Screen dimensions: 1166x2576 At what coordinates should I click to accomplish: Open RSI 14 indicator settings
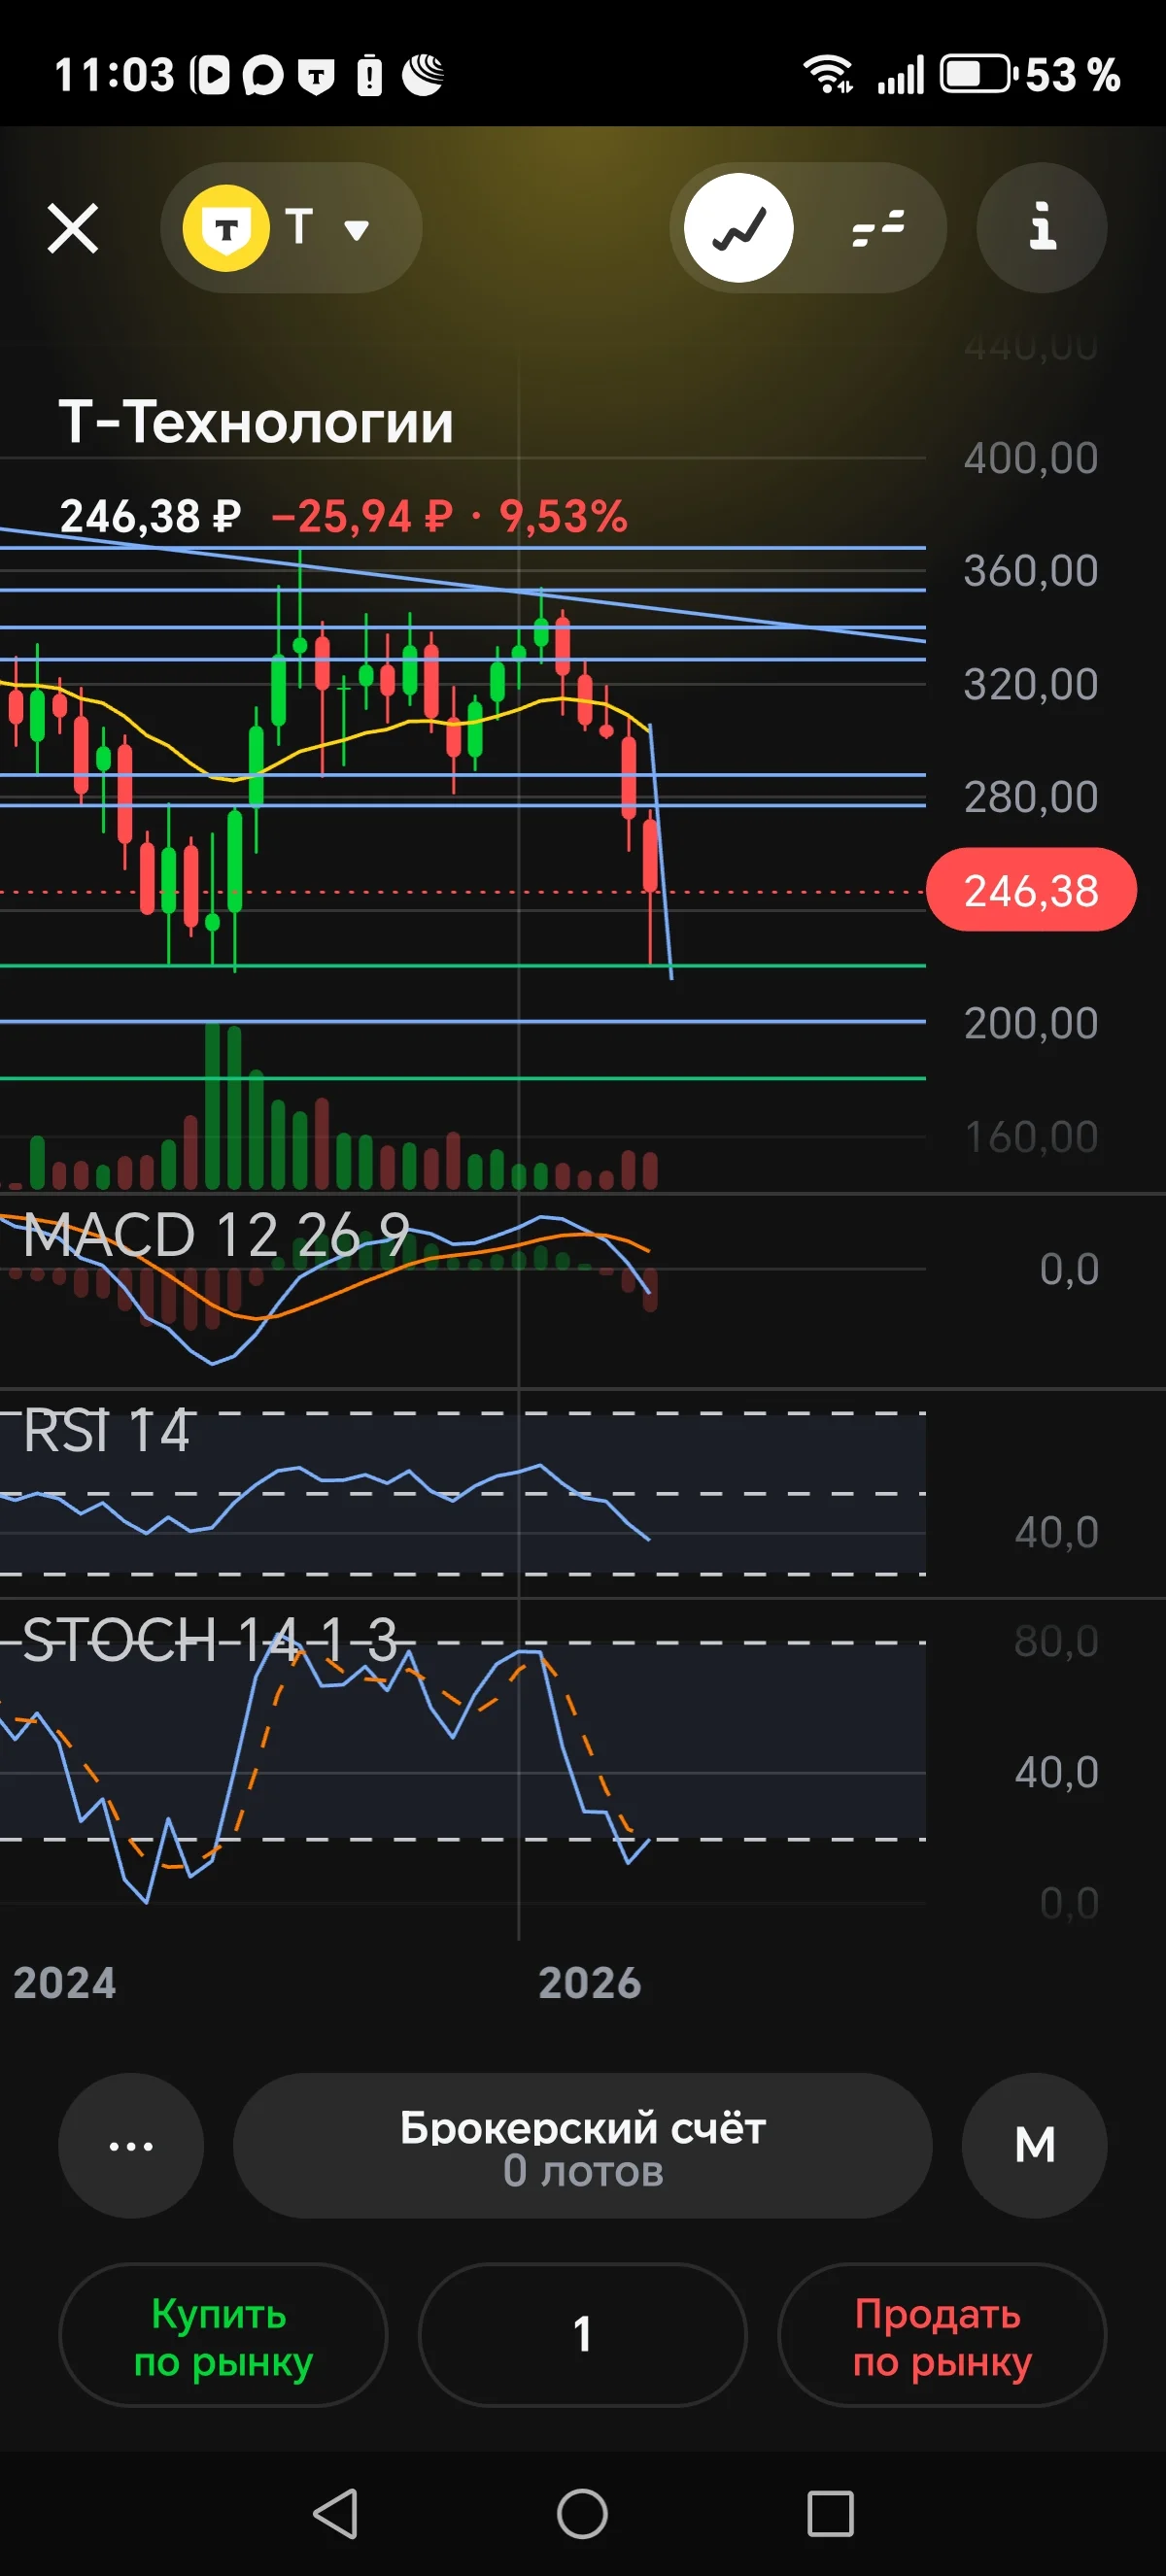pyautogui.click(x=106, y=1430)
